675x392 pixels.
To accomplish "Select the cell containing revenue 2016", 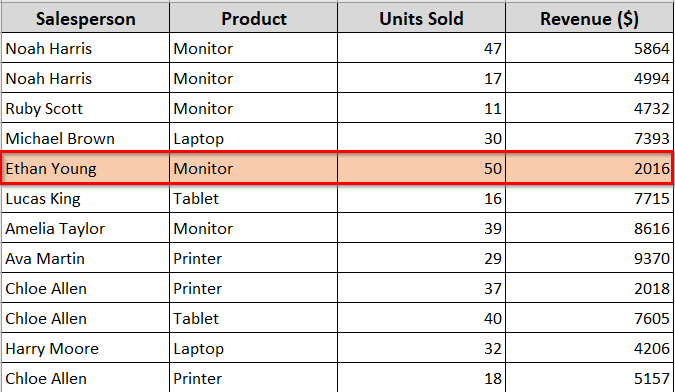I will (x=589, y=168).
